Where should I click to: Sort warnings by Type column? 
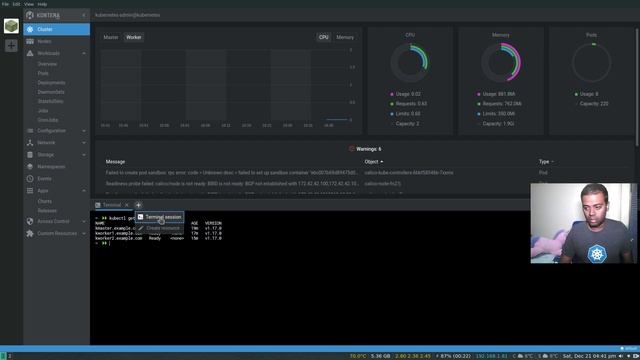click(546, 162)
